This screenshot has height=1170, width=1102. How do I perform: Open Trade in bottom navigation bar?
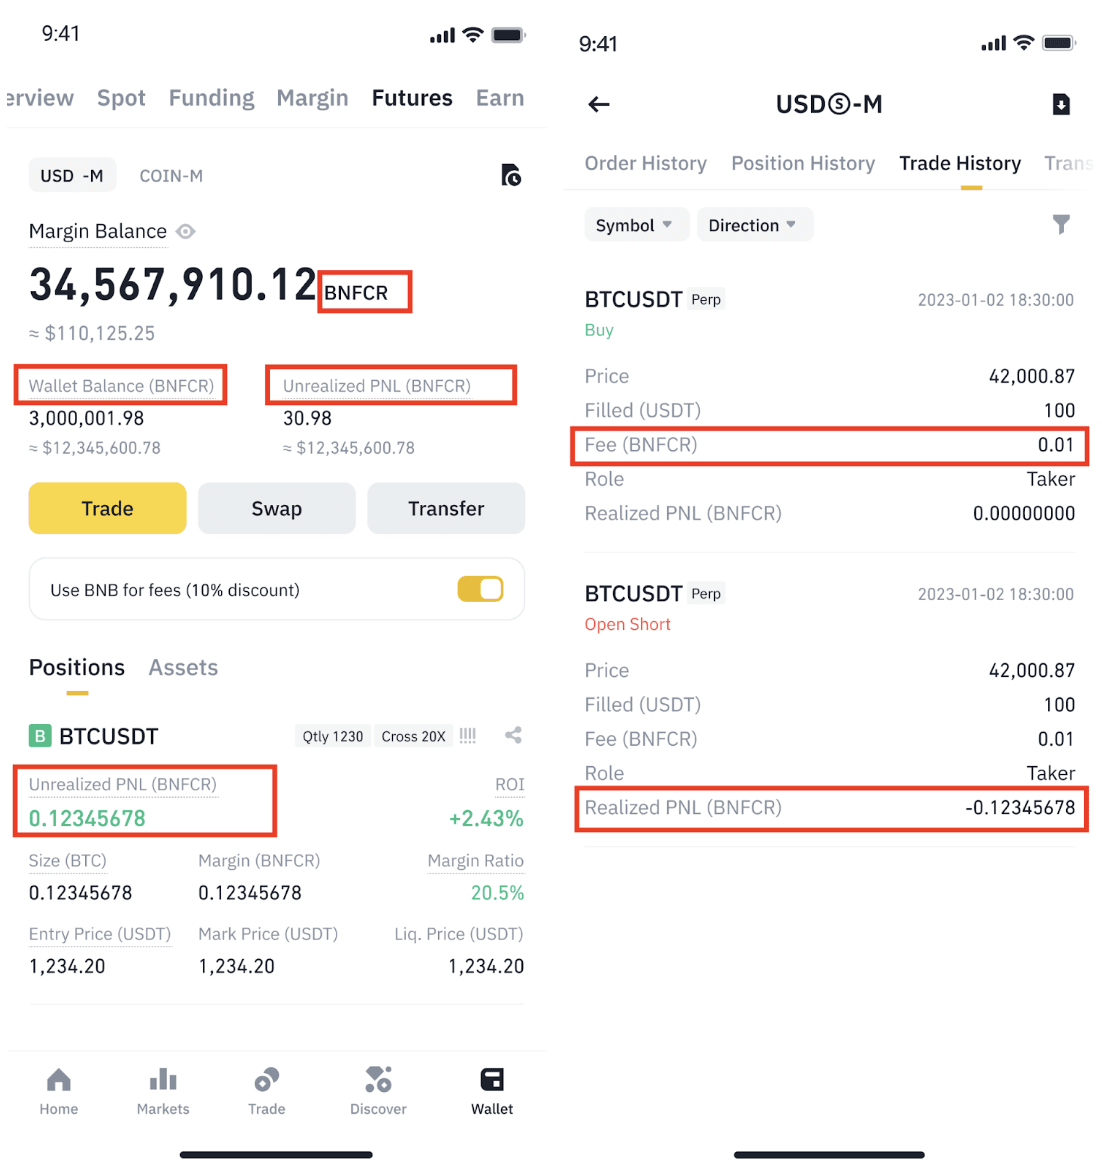coord(267,1090)
